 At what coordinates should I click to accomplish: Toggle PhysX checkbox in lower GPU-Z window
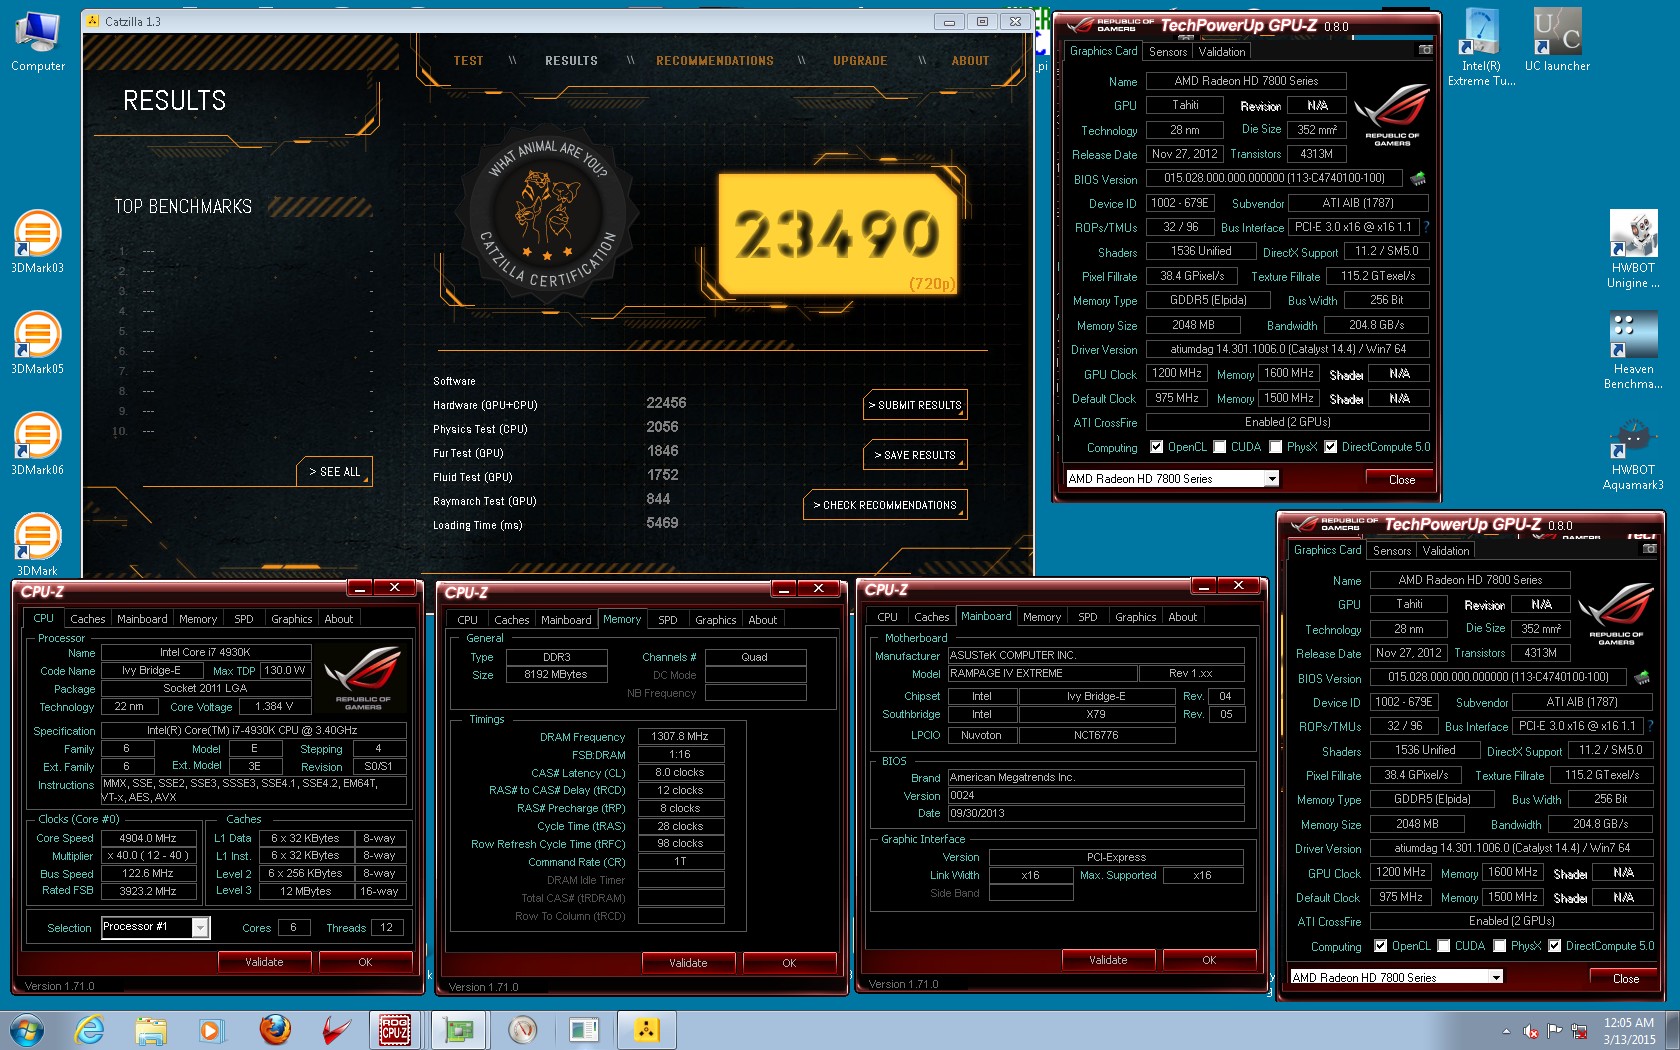[1499, 946]
